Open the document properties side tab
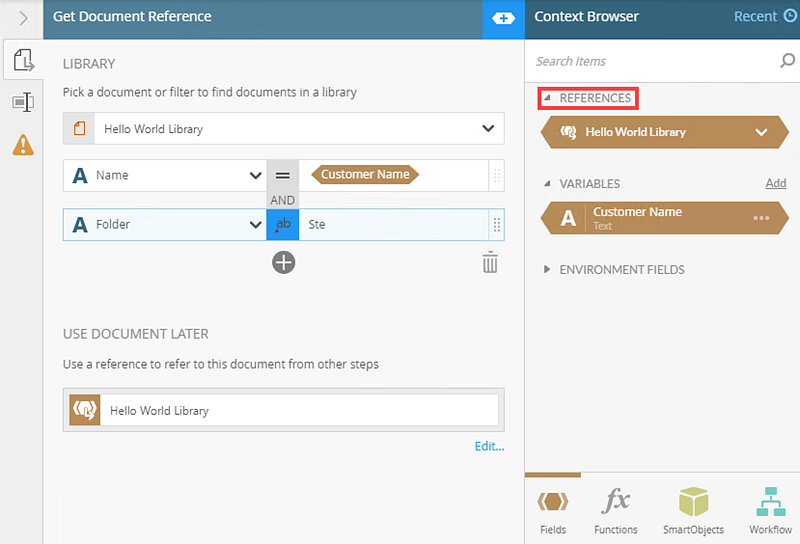The height and width of the screenshot is (544, 800). (x=22, y=61)
